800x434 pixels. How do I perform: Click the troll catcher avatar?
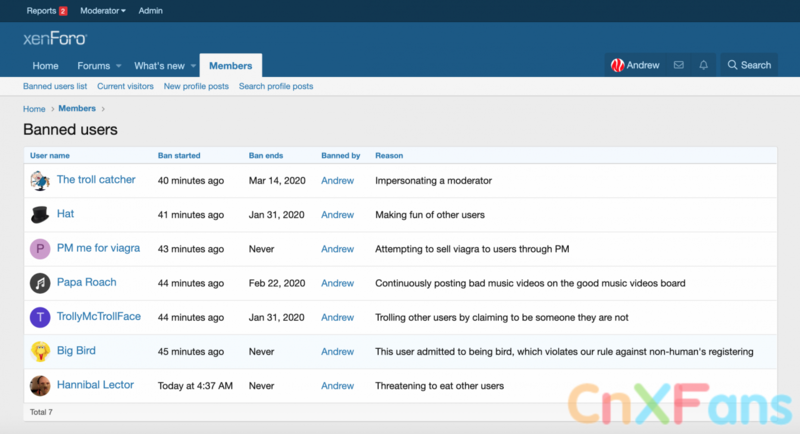(x=40, y=180)
